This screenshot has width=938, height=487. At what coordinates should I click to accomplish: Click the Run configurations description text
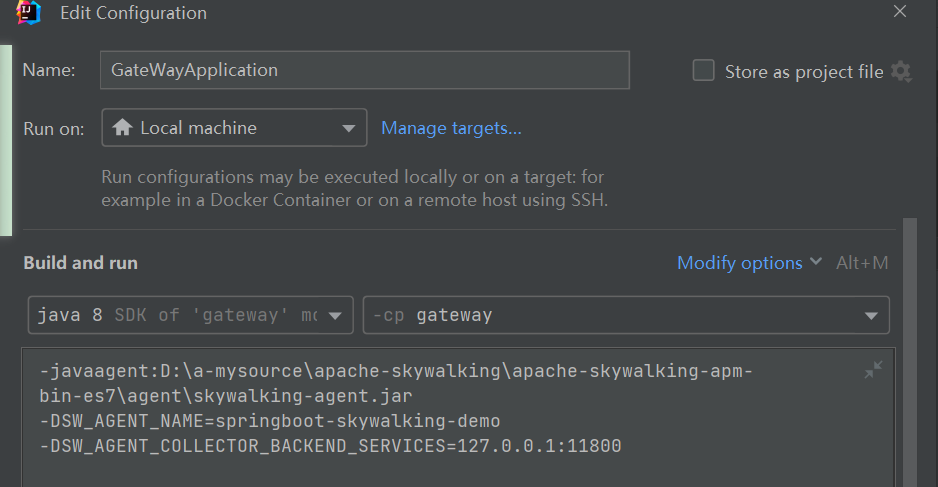coord(354,188)
